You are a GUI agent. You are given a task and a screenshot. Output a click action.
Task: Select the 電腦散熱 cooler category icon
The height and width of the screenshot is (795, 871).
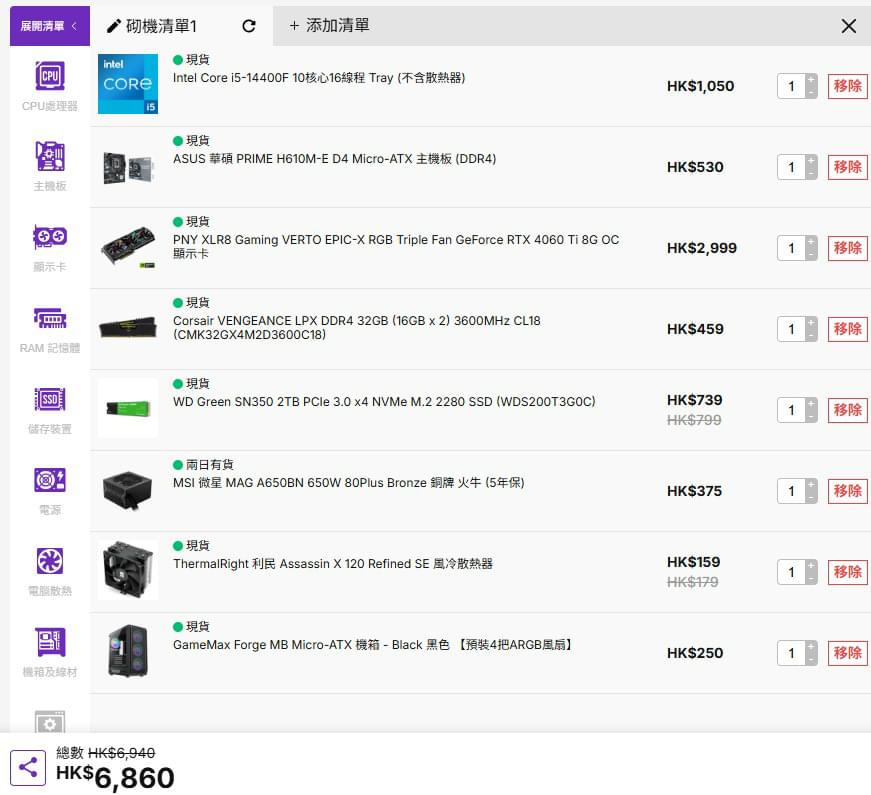click(50, 562)
